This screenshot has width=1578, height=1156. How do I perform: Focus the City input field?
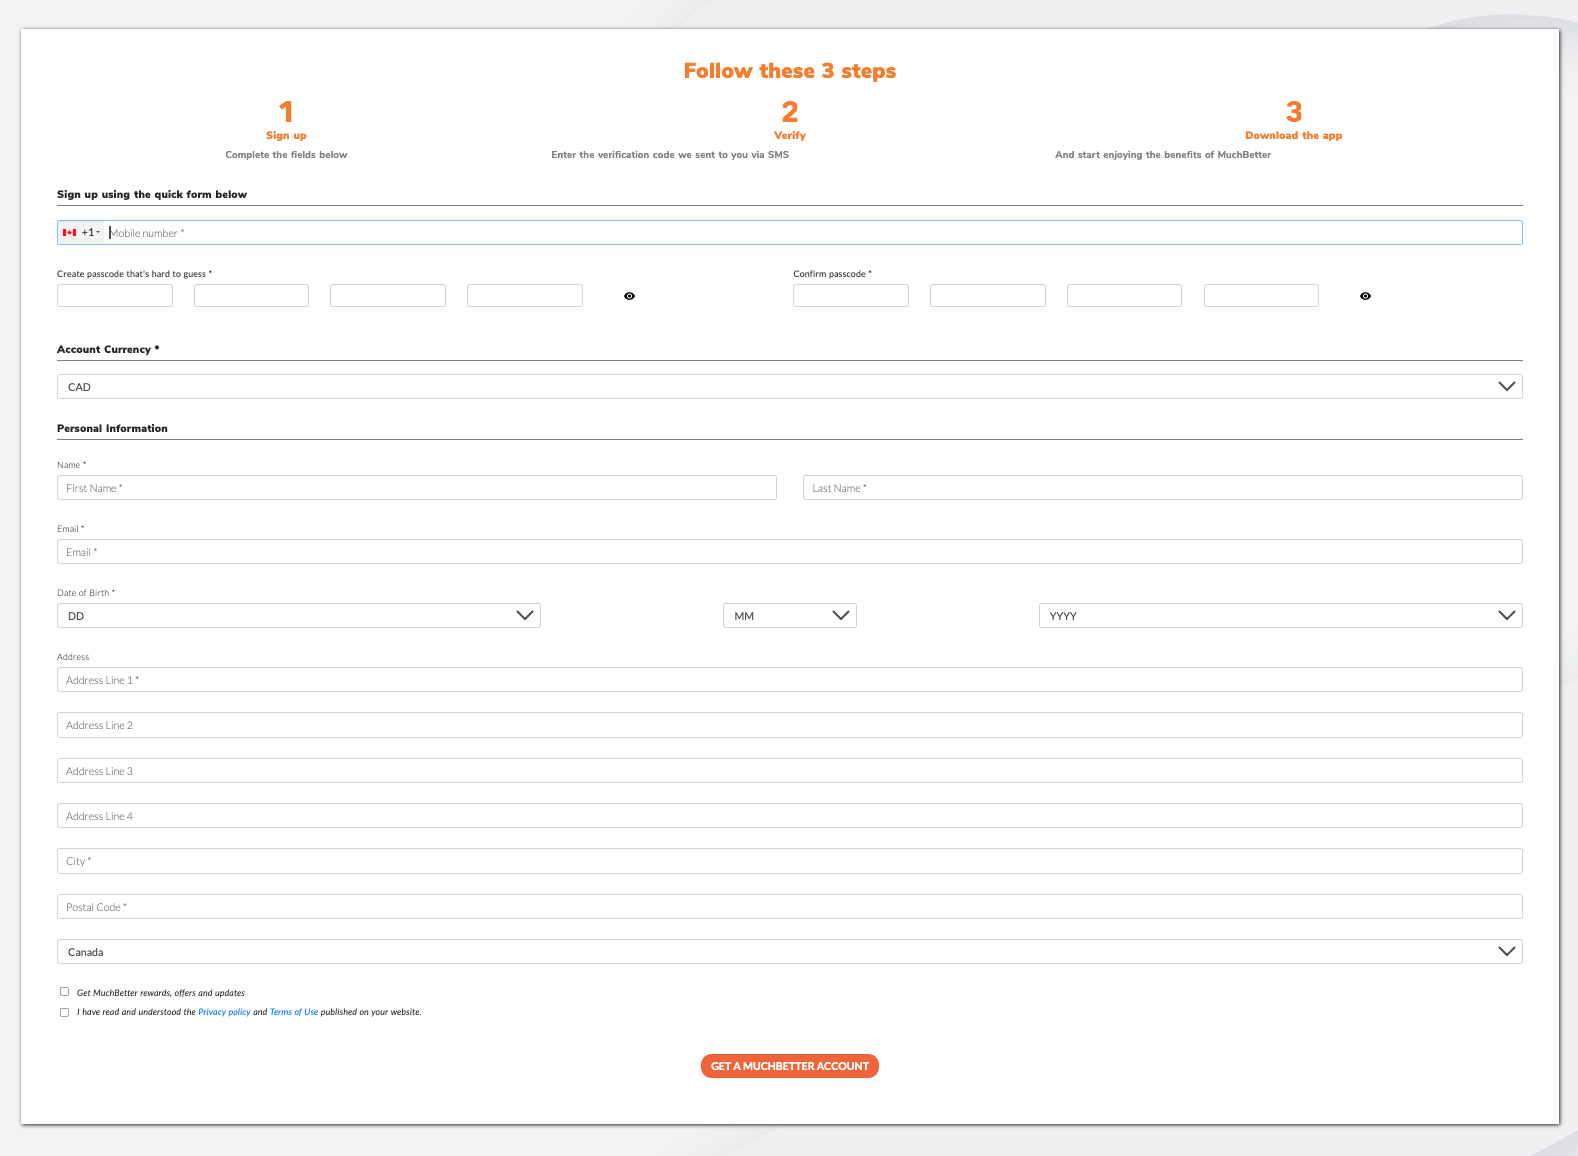(789, 861)
